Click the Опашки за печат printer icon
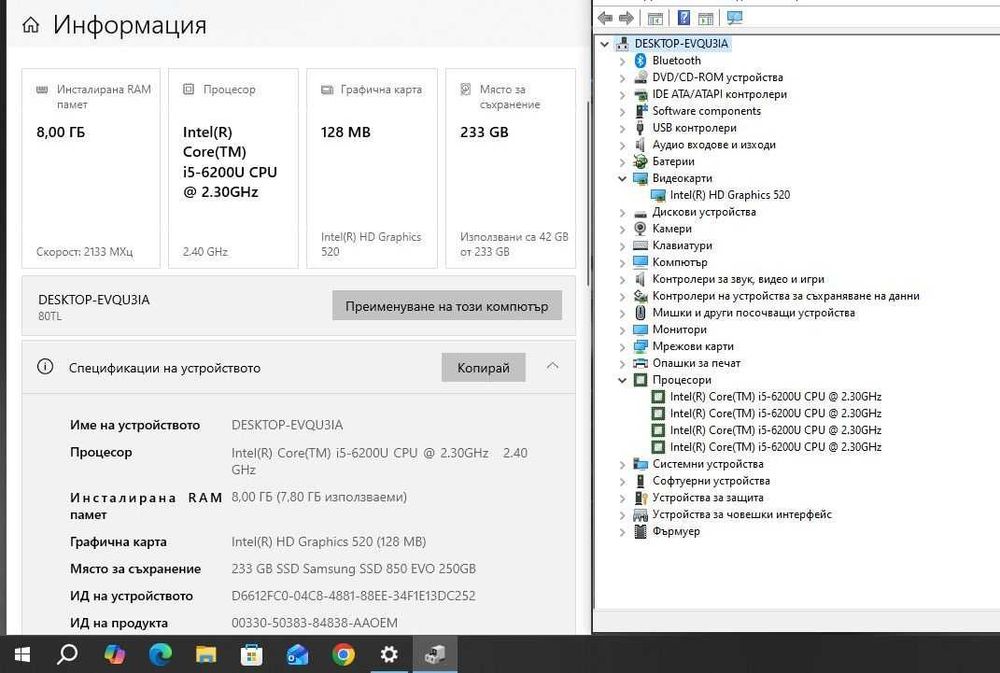 coord(640,363)
